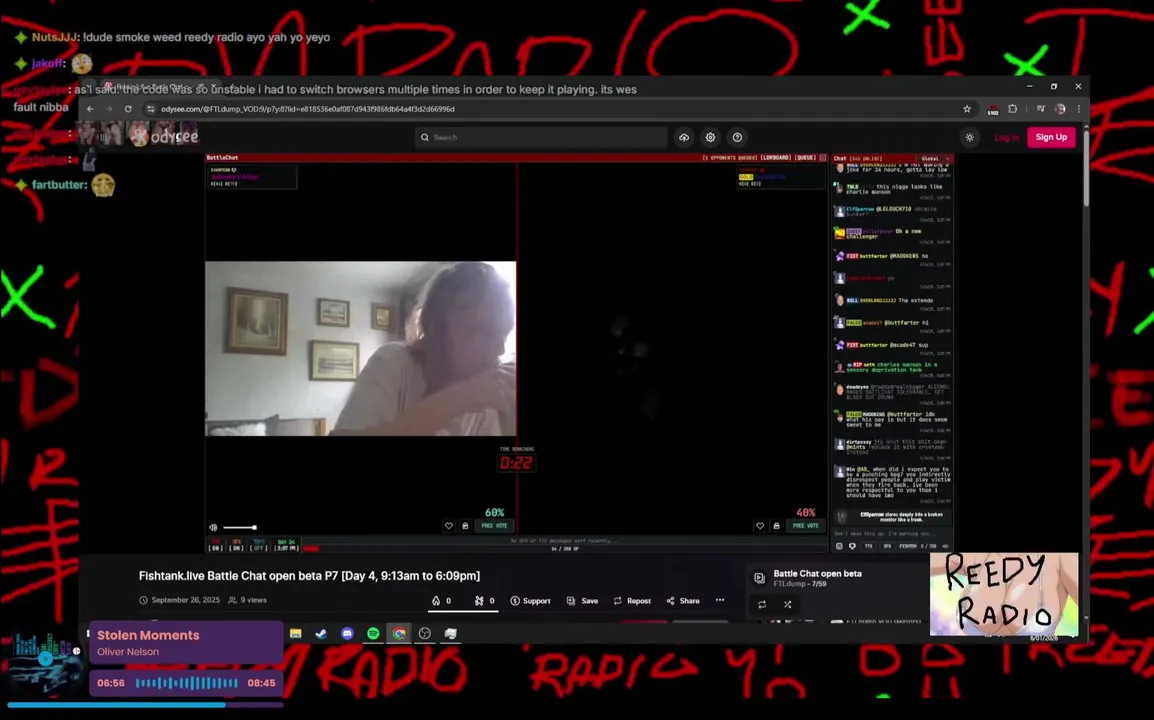
Task: Reload the page with the refresh icon
Action: [x=128, y=109]
